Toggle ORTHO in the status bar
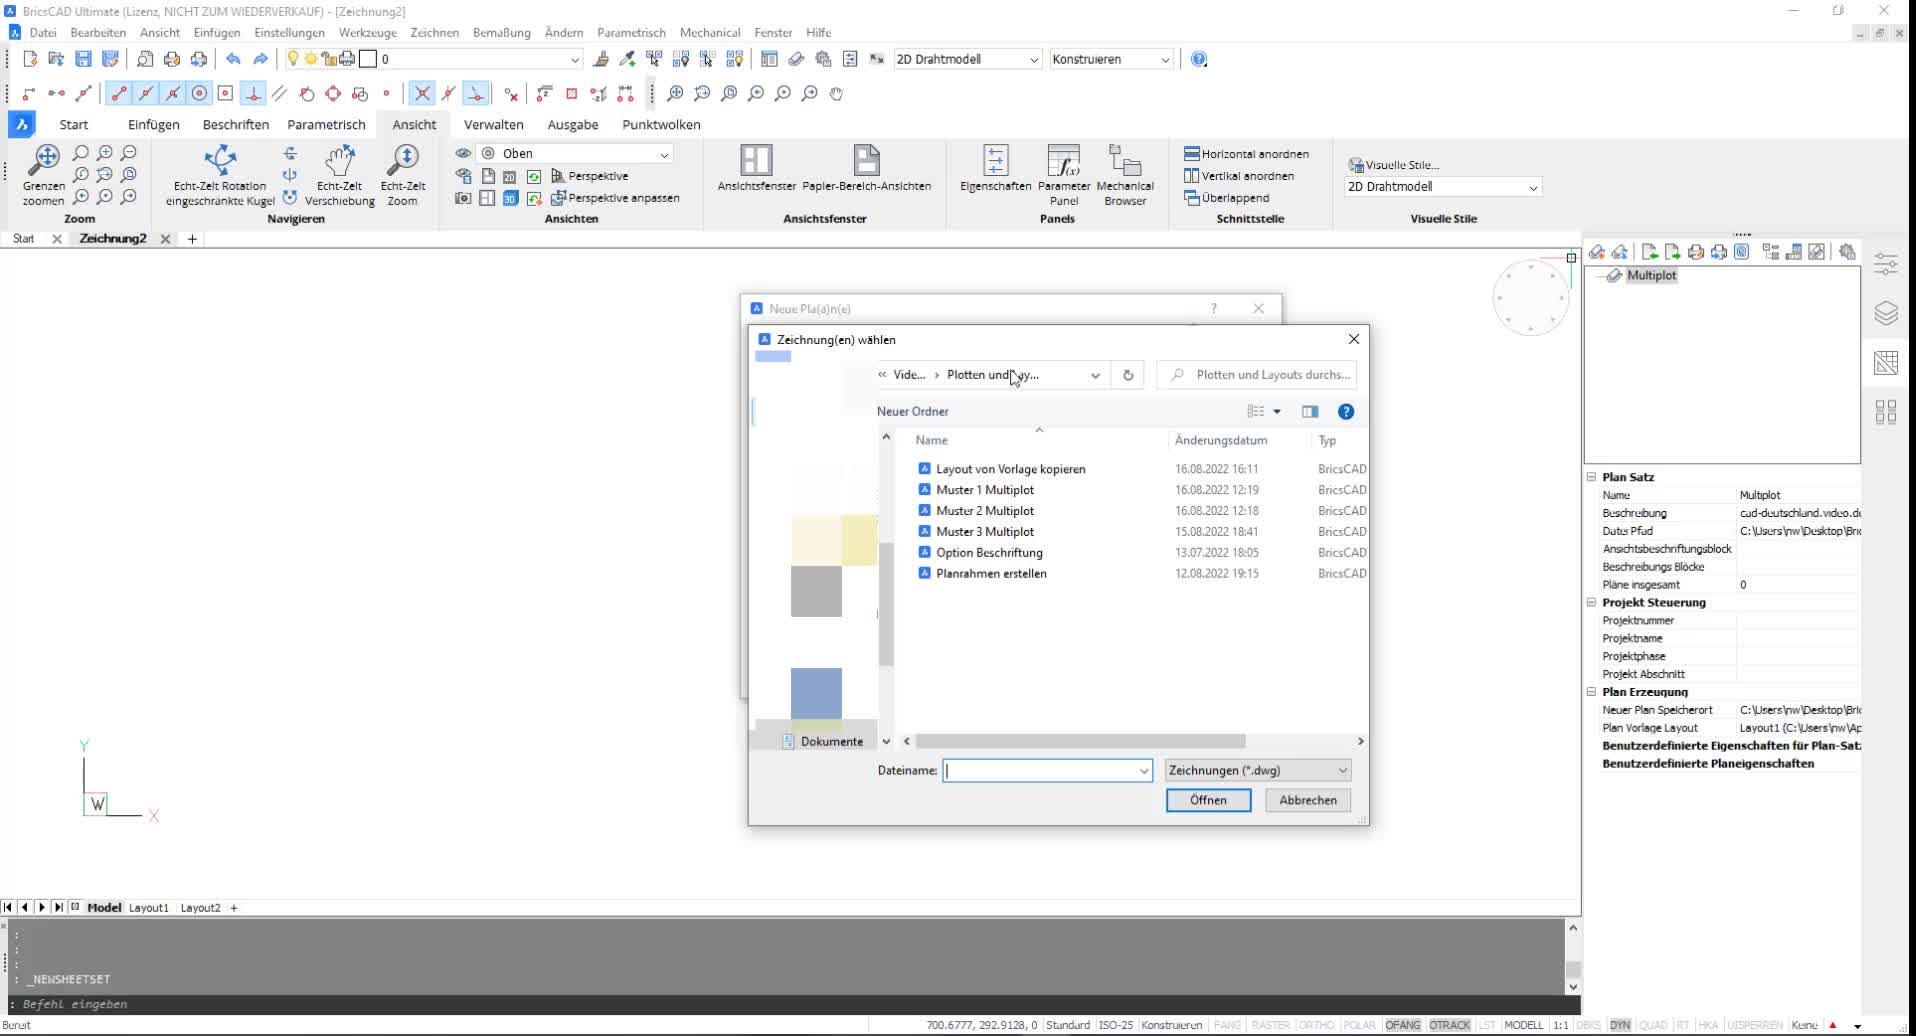Viewport: 1916px width, 1036px height. point(1316,1025)
